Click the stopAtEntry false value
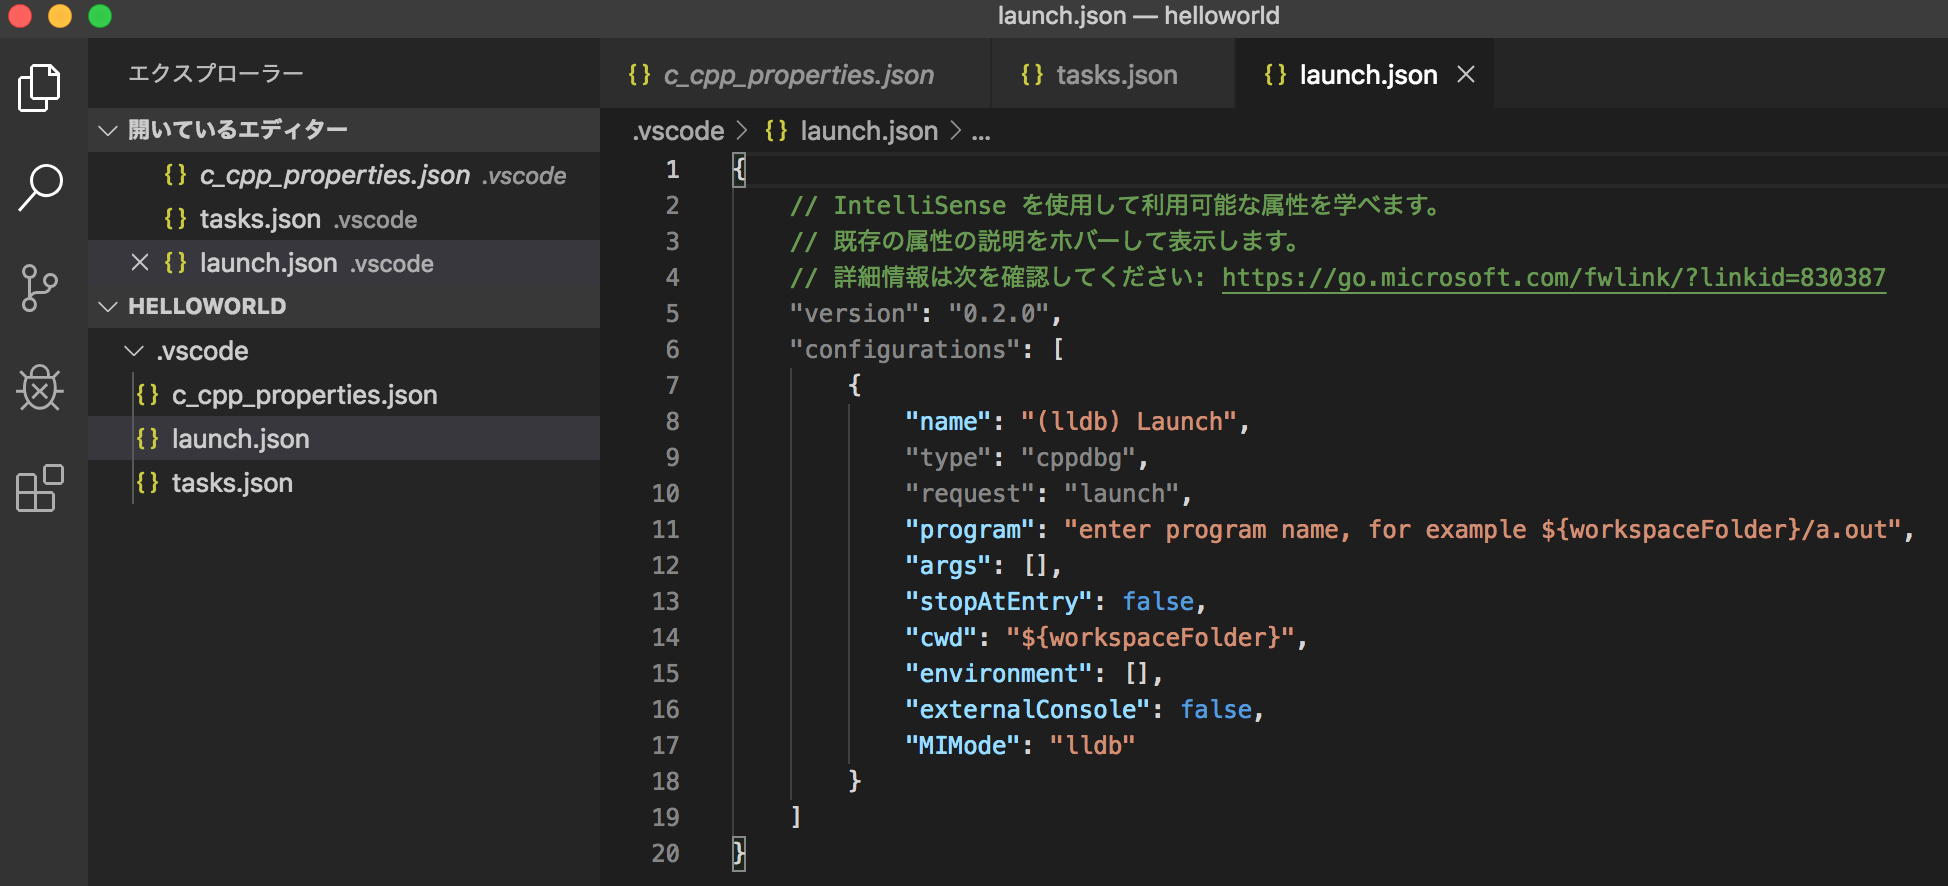Viewport: 1948px width, 886px height. (1158, 601)
